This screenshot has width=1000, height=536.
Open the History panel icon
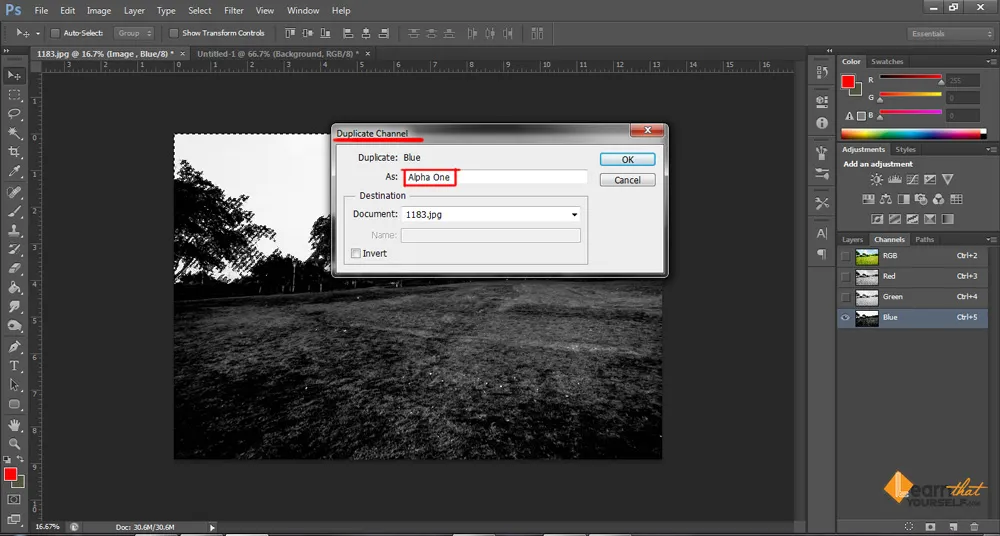[x=822, y=72]
